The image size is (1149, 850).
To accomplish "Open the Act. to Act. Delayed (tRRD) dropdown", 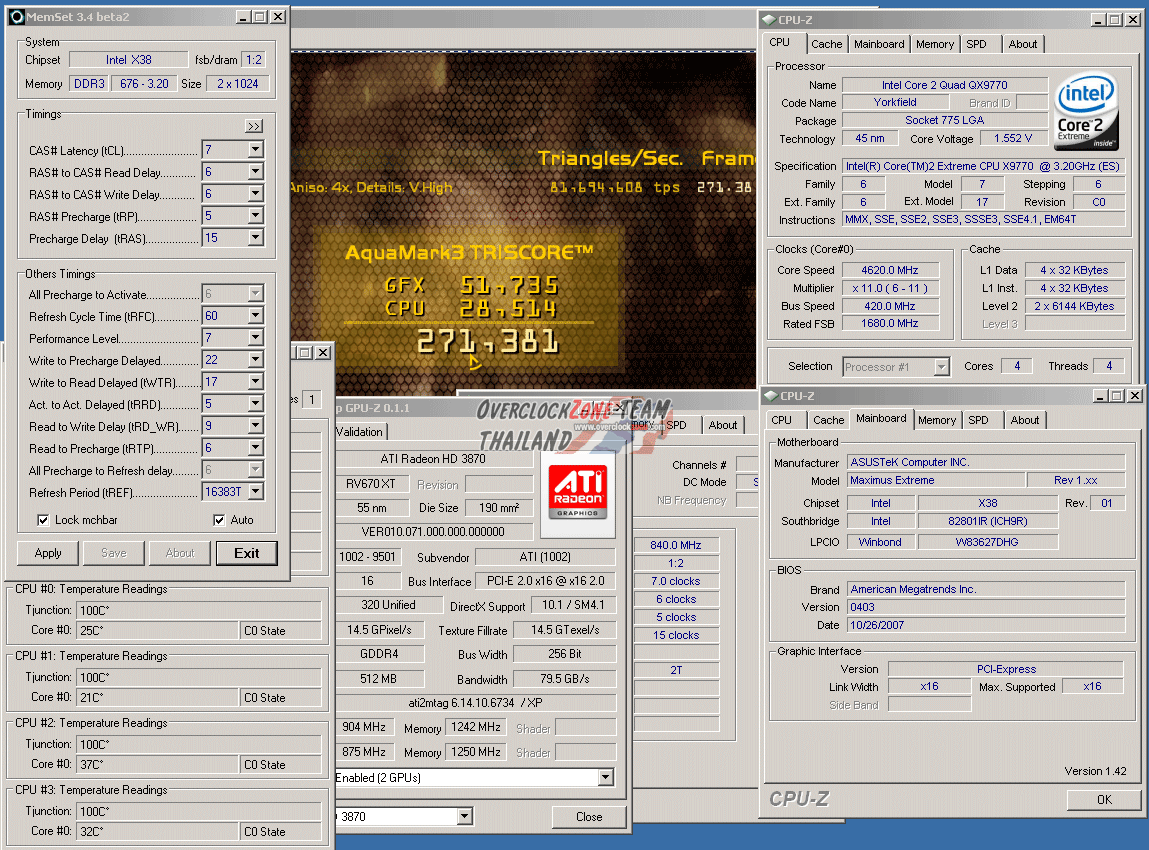I will point(255,404).
